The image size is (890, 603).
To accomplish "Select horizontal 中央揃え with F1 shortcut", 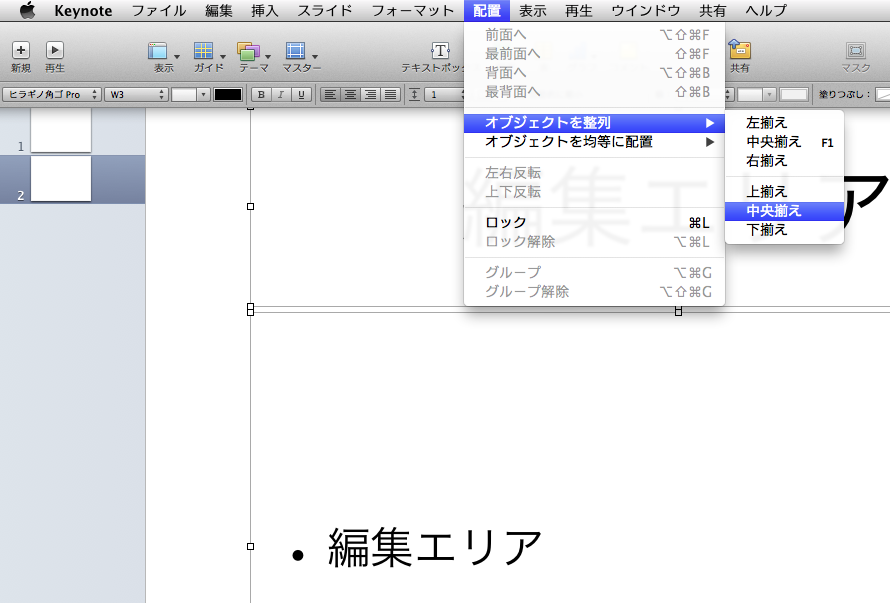I will tap(784, 142).
